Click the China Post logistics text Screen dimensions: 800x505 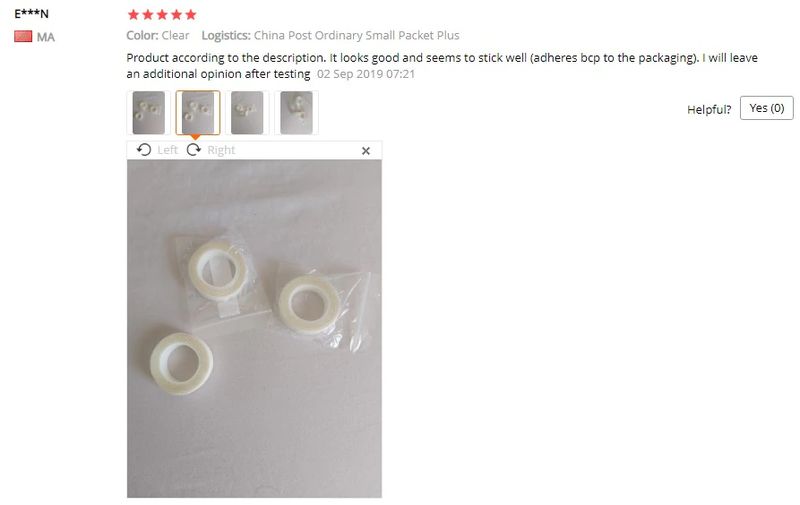tap(357, 35)
